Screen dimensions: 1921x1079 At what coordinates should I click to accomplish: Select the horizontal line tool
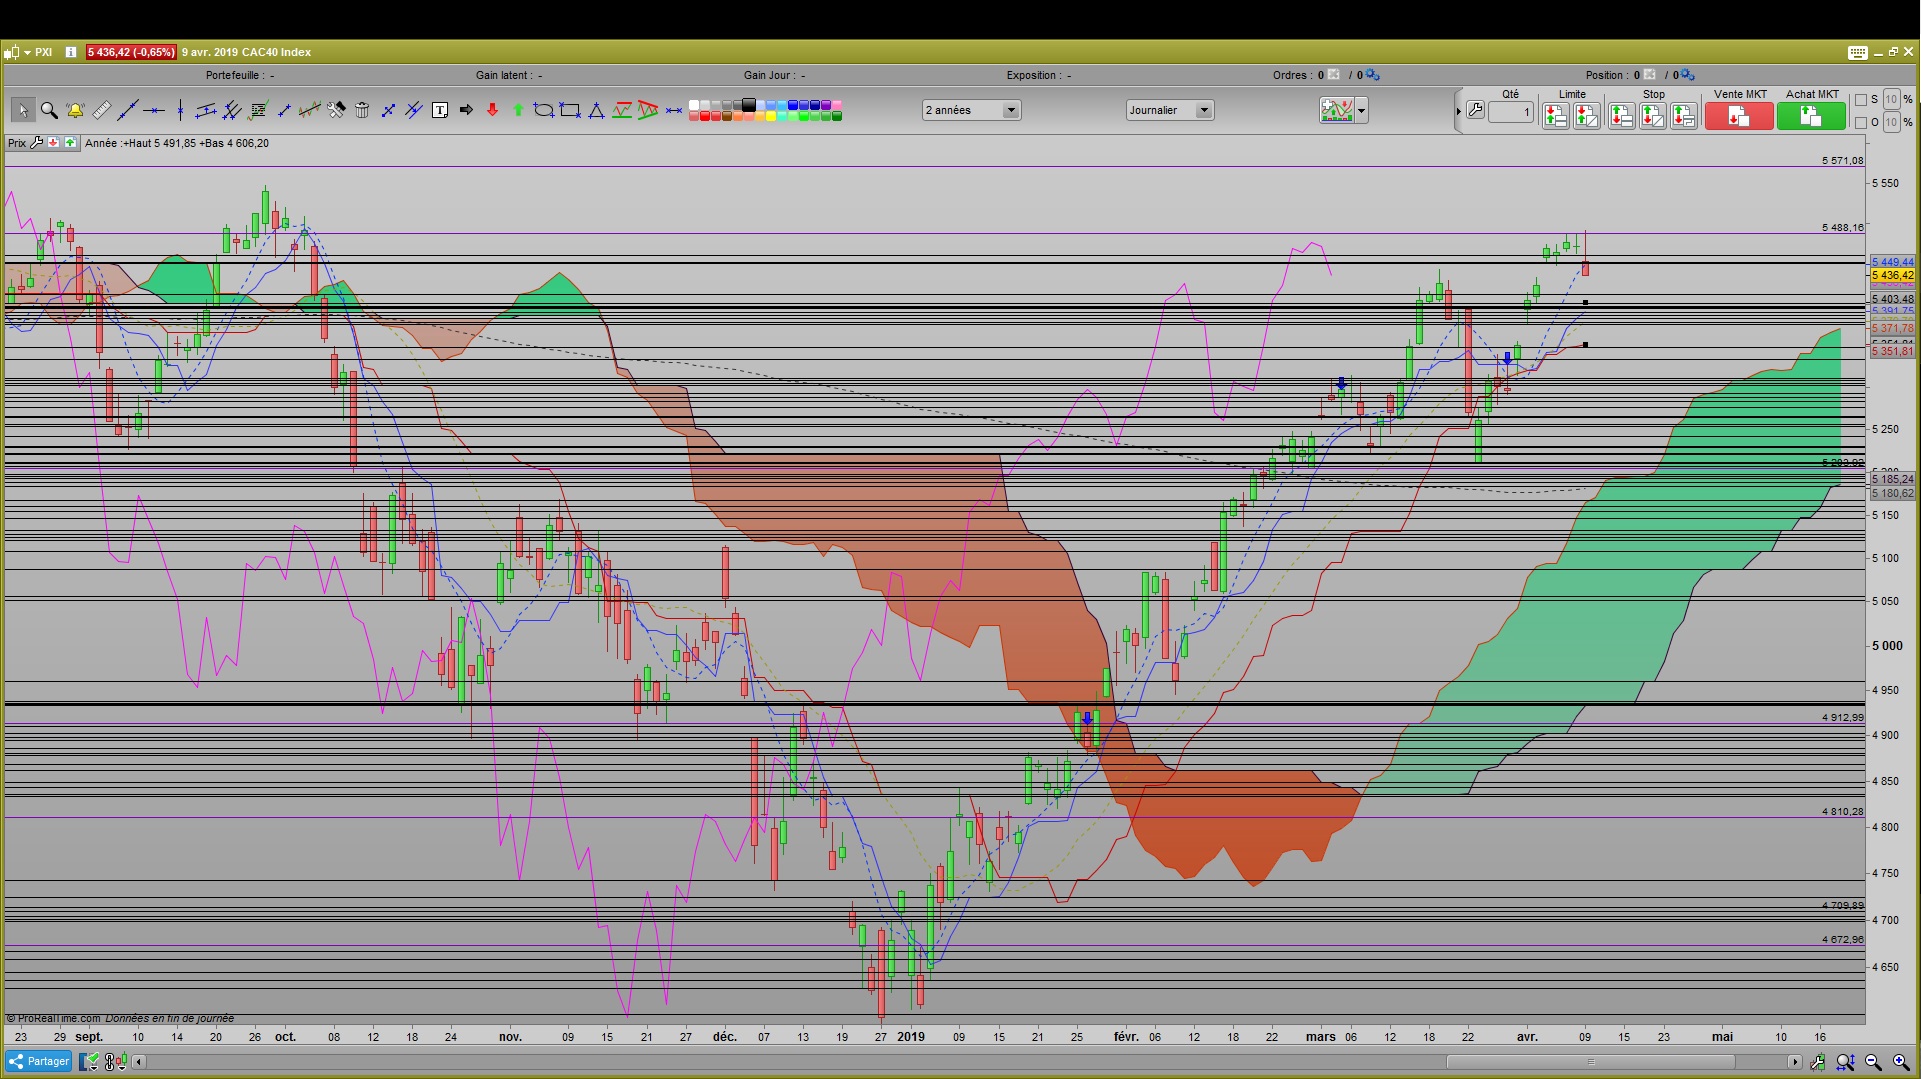[154, 110]
